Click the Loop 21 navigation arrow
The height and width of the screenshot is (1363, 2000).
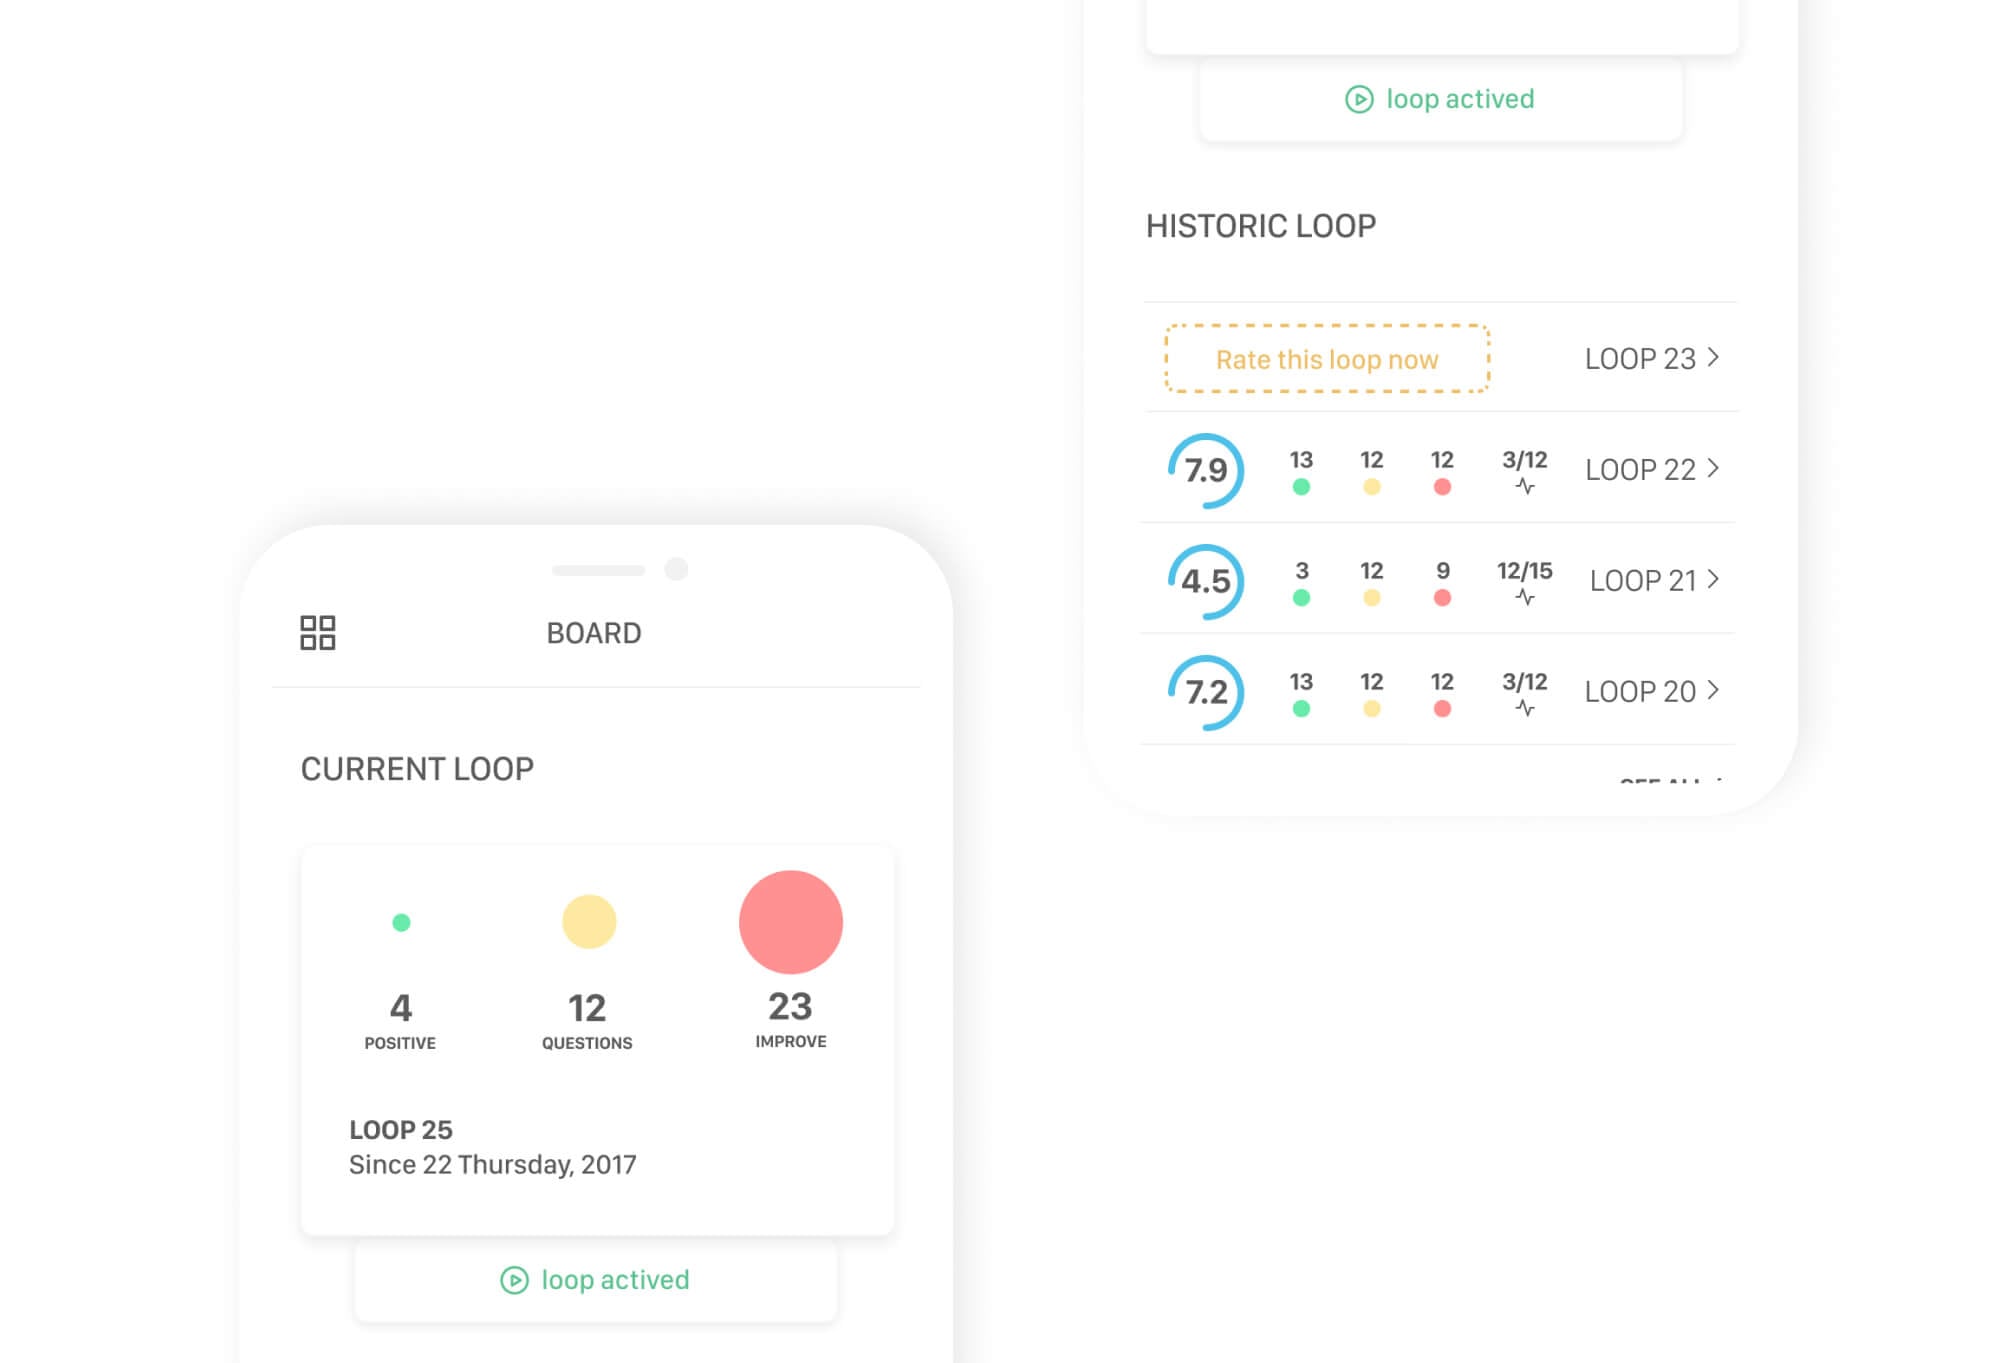[x=1714, y=580]
